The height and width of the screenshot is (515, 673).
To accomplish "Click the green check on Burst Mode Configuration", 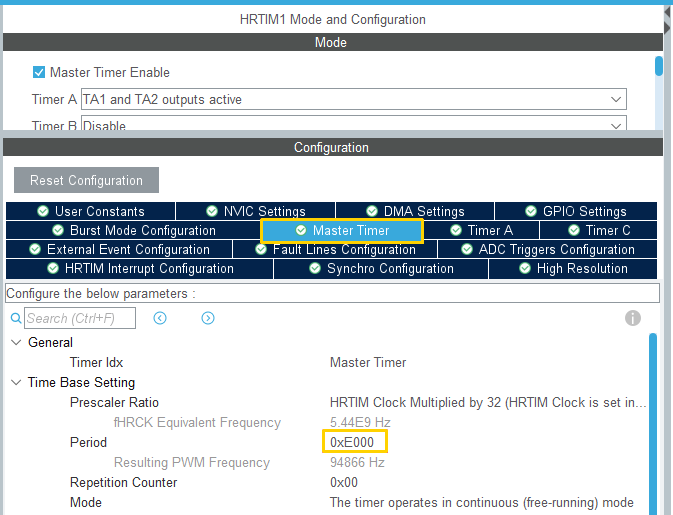I will tap(58, 230).
